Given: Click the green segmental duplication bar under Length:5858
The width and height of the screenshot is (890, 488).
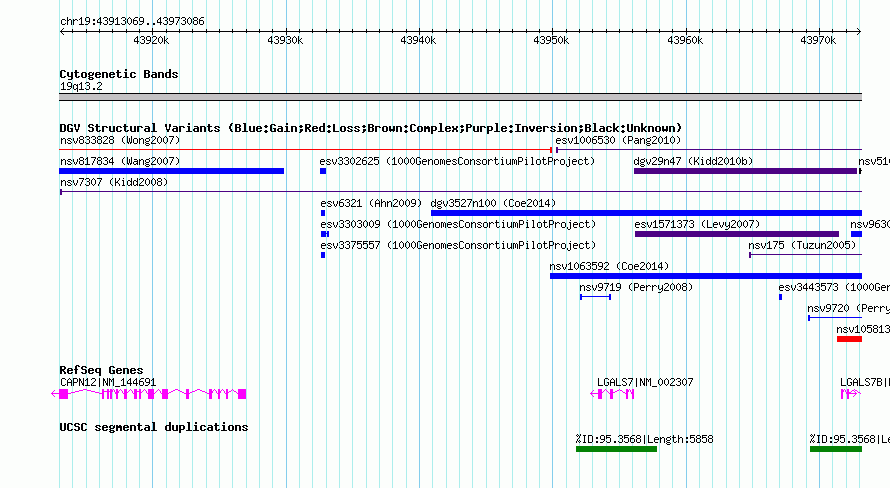Looking at the screenshot, I should 616,449.
